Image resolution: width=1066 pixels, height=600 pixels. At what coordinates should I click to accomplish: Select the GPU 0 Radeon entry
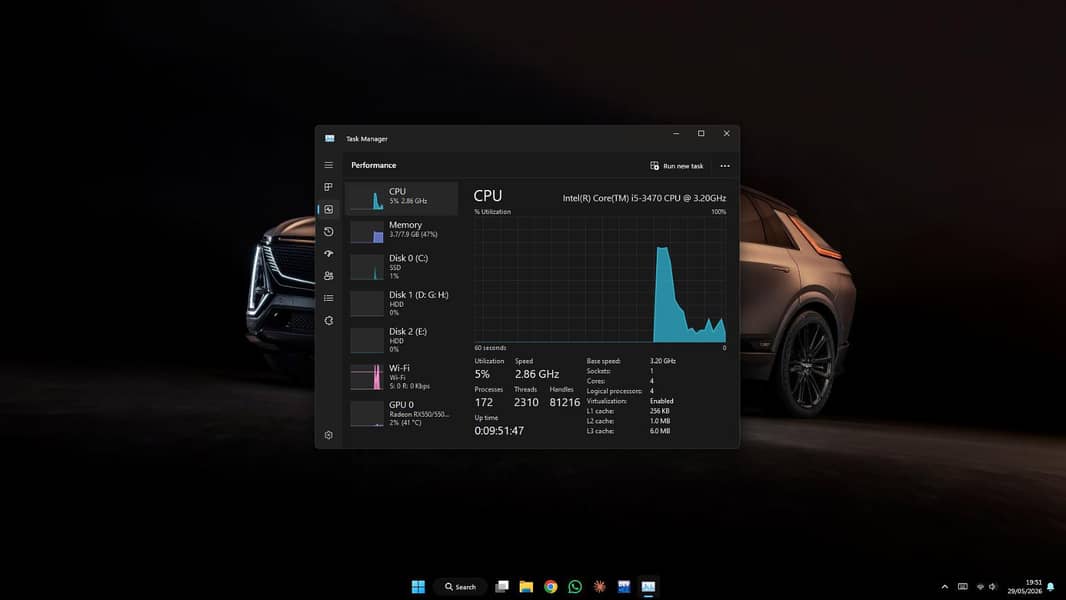pyautogui.click(x=402, y=413)
